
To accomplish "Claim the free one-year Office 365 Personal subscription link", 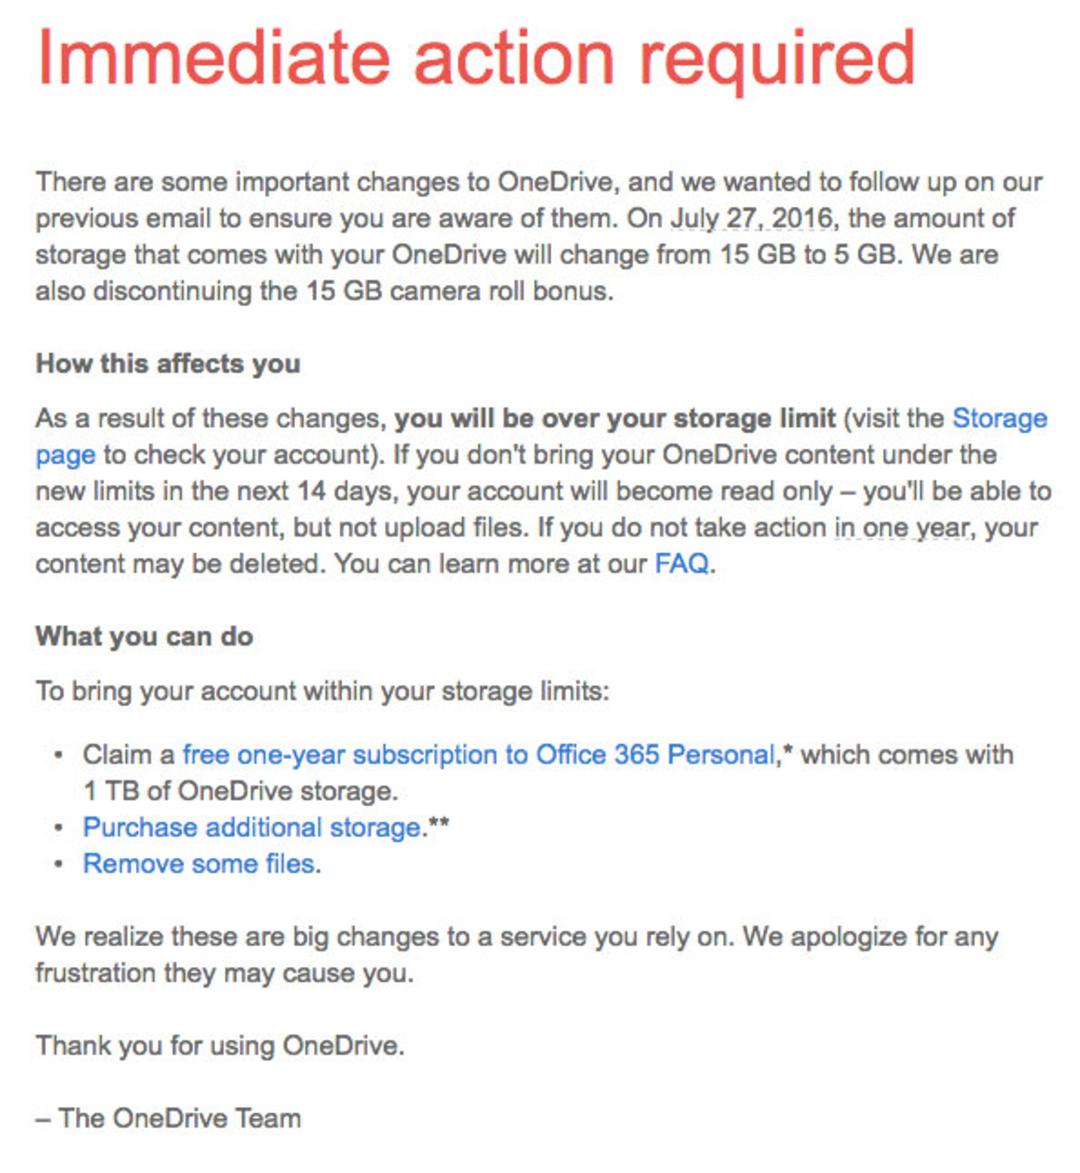I will [x=478, y=755].
